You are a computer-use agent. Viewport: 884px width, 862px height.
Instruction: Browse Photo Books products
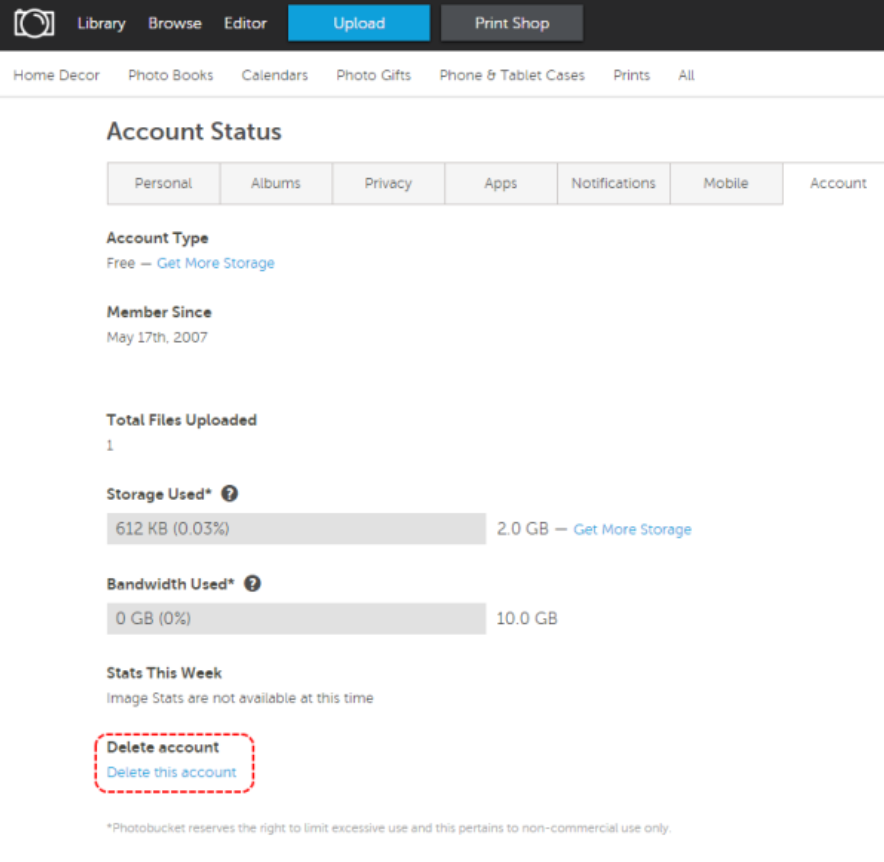pyautogui.click(x=171, y=75)
